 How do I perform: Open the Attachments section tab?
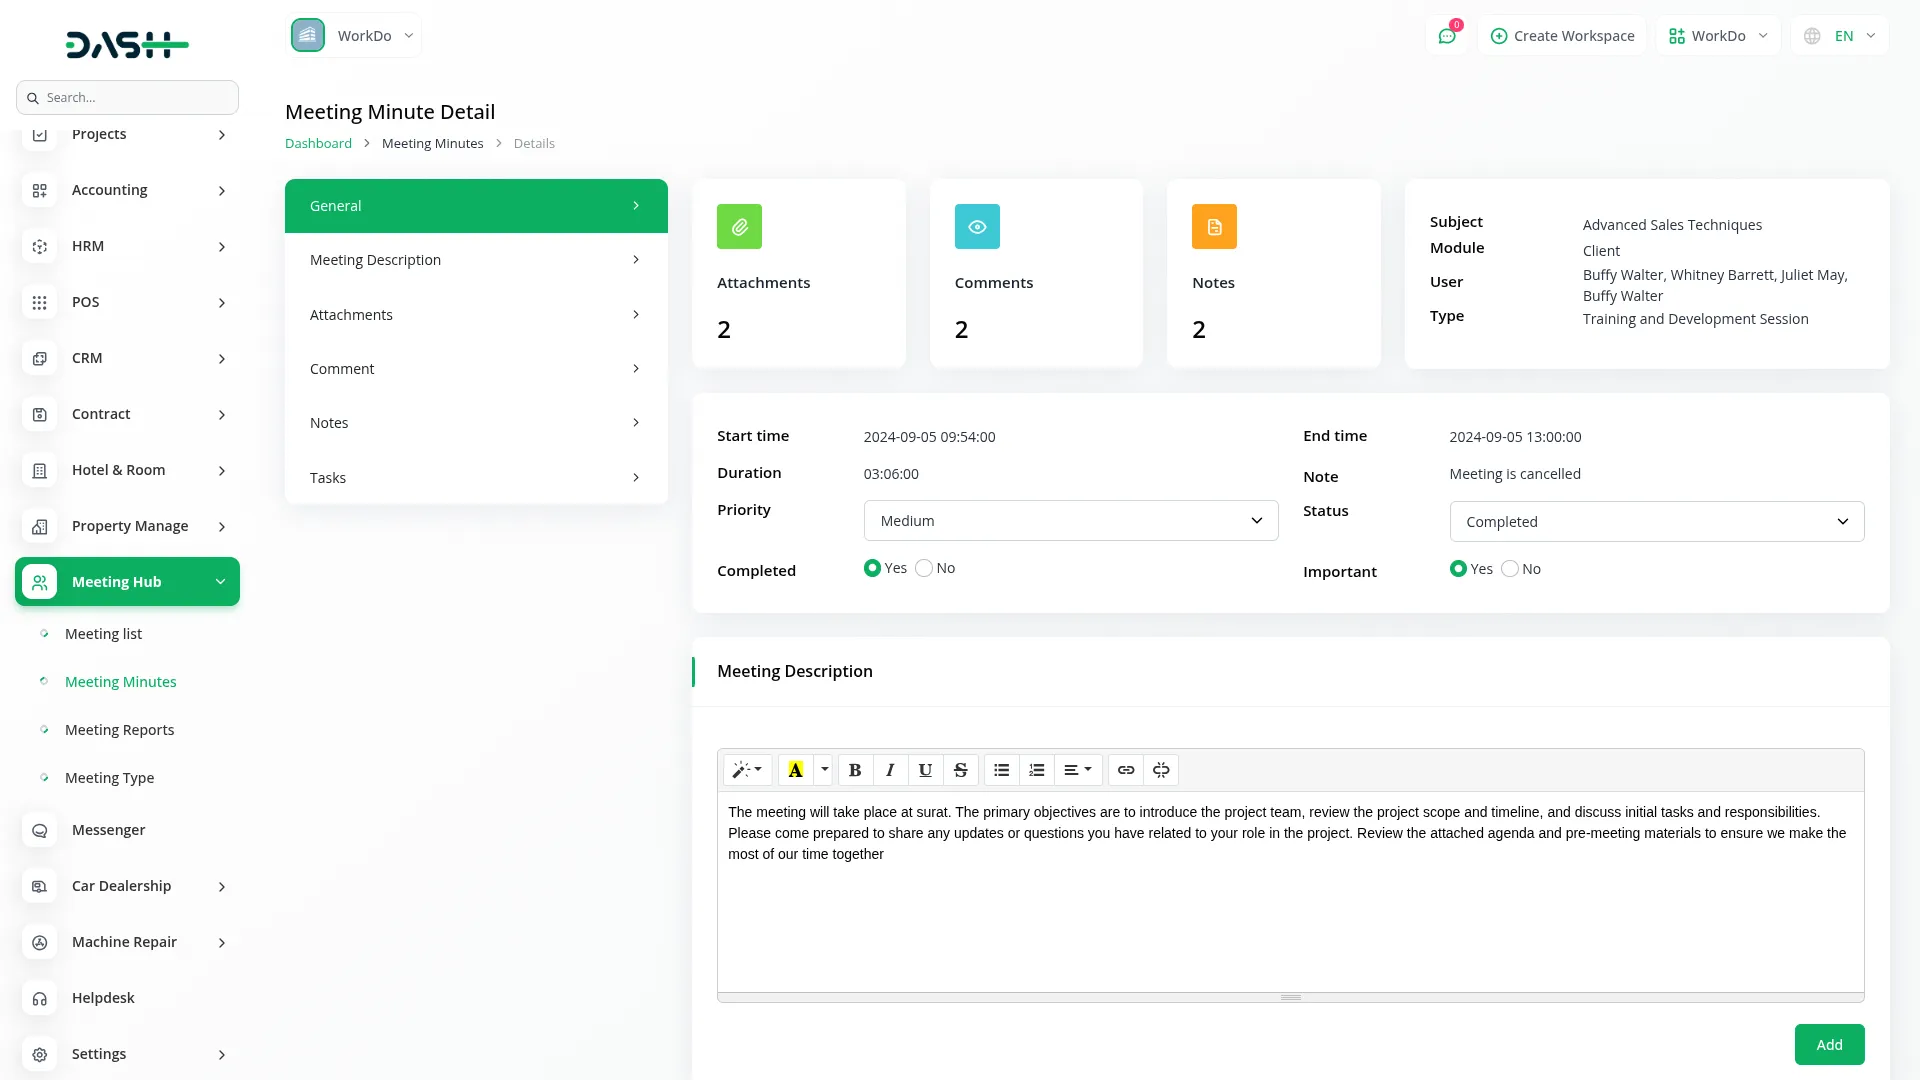(x=476, y=315)
